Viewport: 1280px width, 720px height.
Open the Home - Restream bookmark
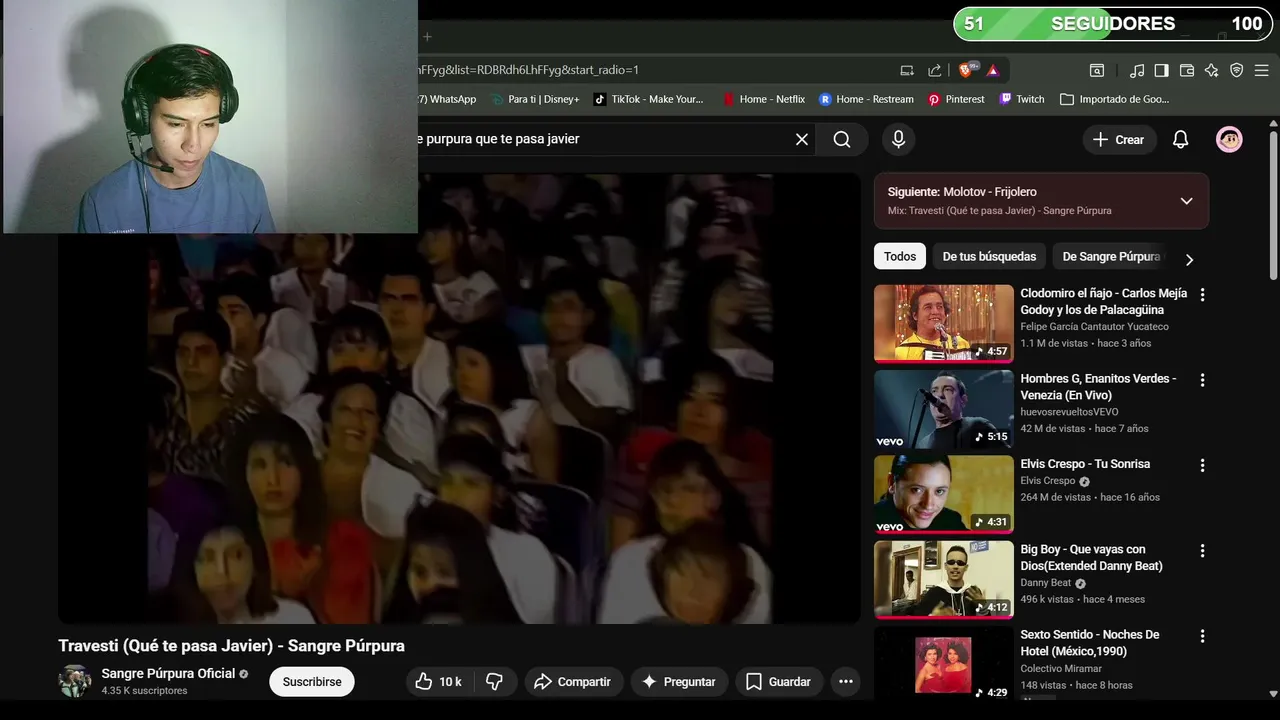866,99
